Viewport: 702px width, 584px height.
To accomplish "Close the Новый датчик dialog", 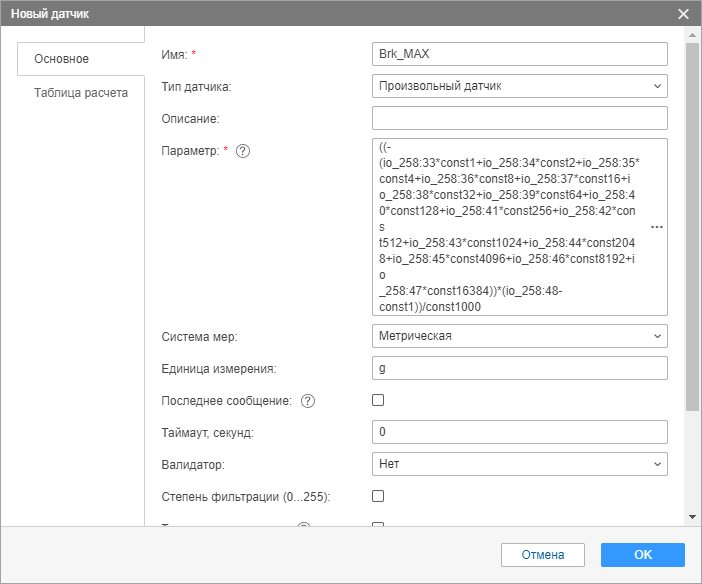I will tap(684, 14).
